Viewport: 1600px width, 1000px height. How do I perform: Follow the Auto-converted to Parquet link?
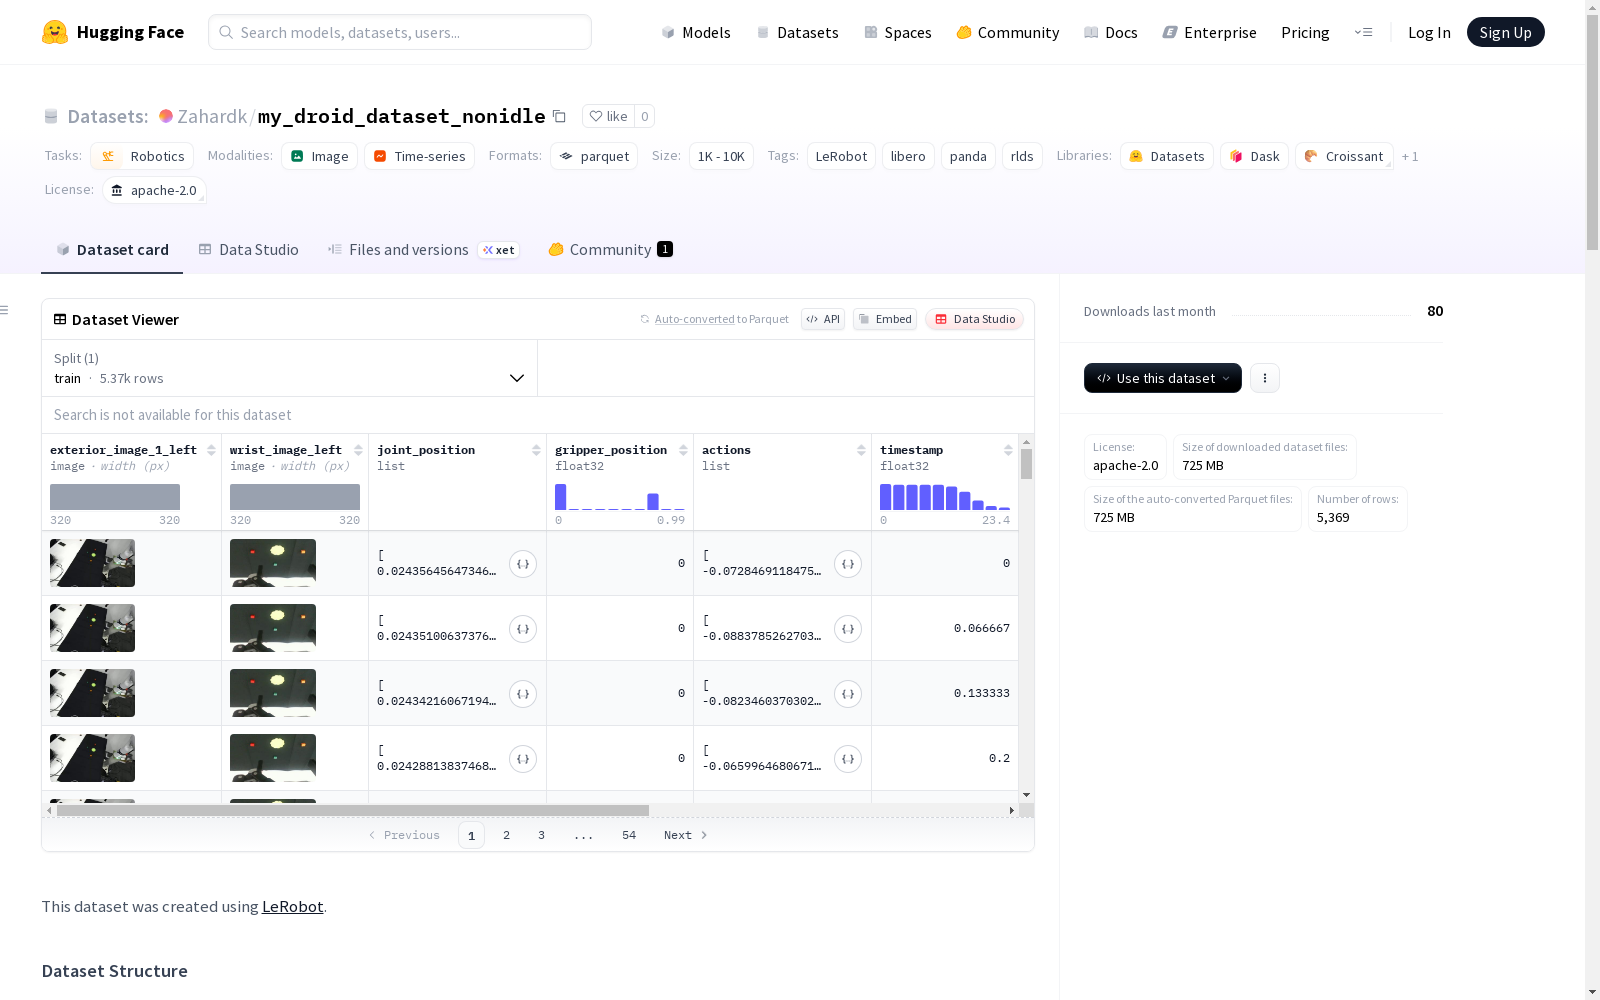pos(714,319)
